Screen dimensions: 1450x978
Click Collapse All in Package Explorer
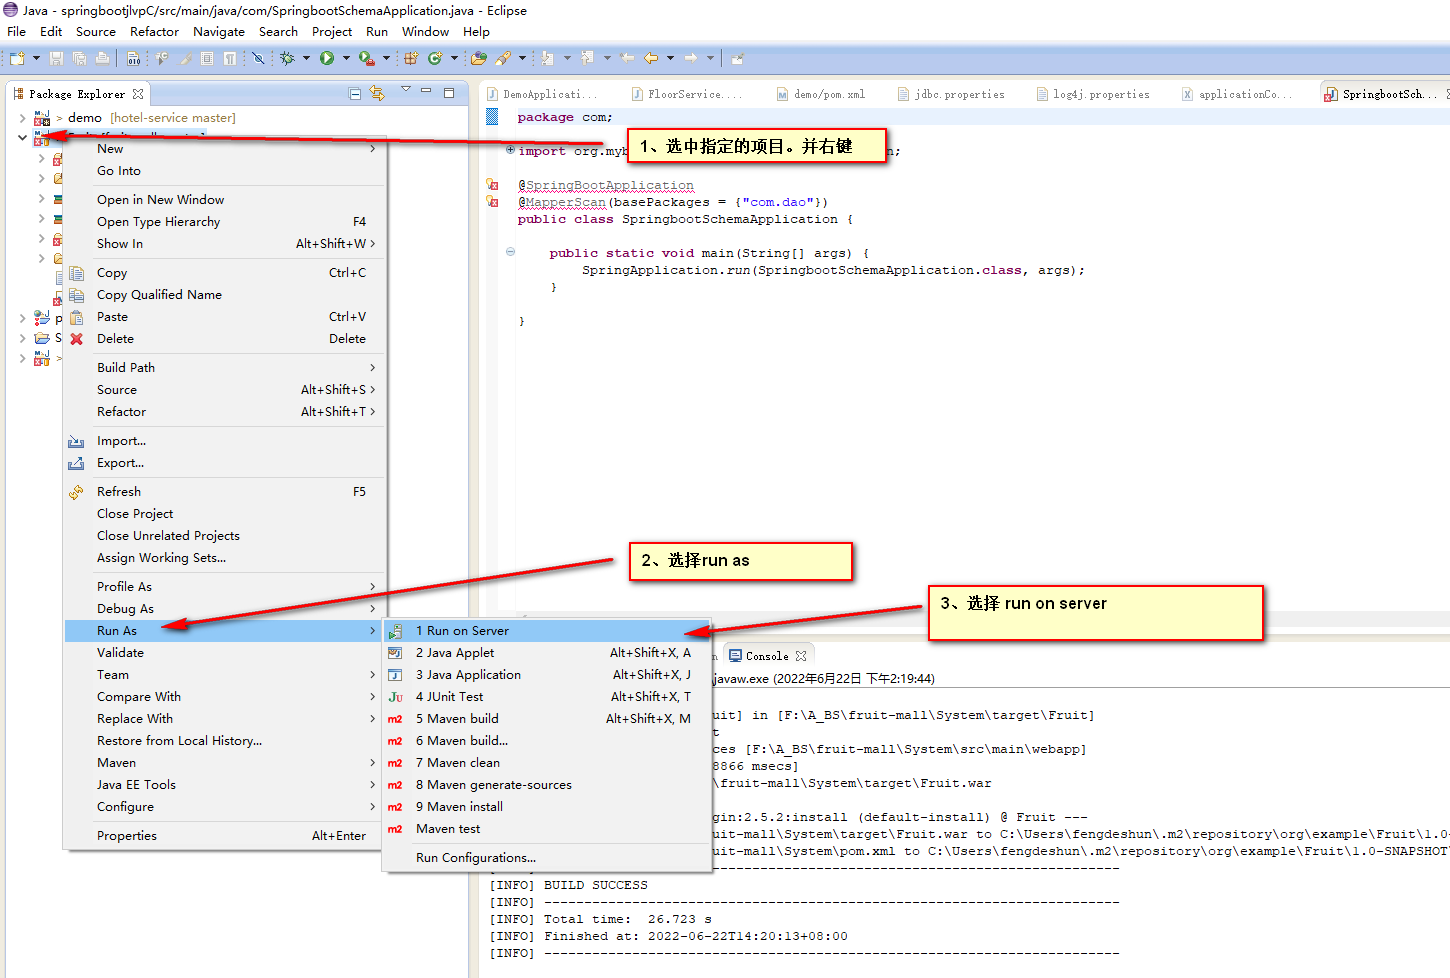pos(355,93)
